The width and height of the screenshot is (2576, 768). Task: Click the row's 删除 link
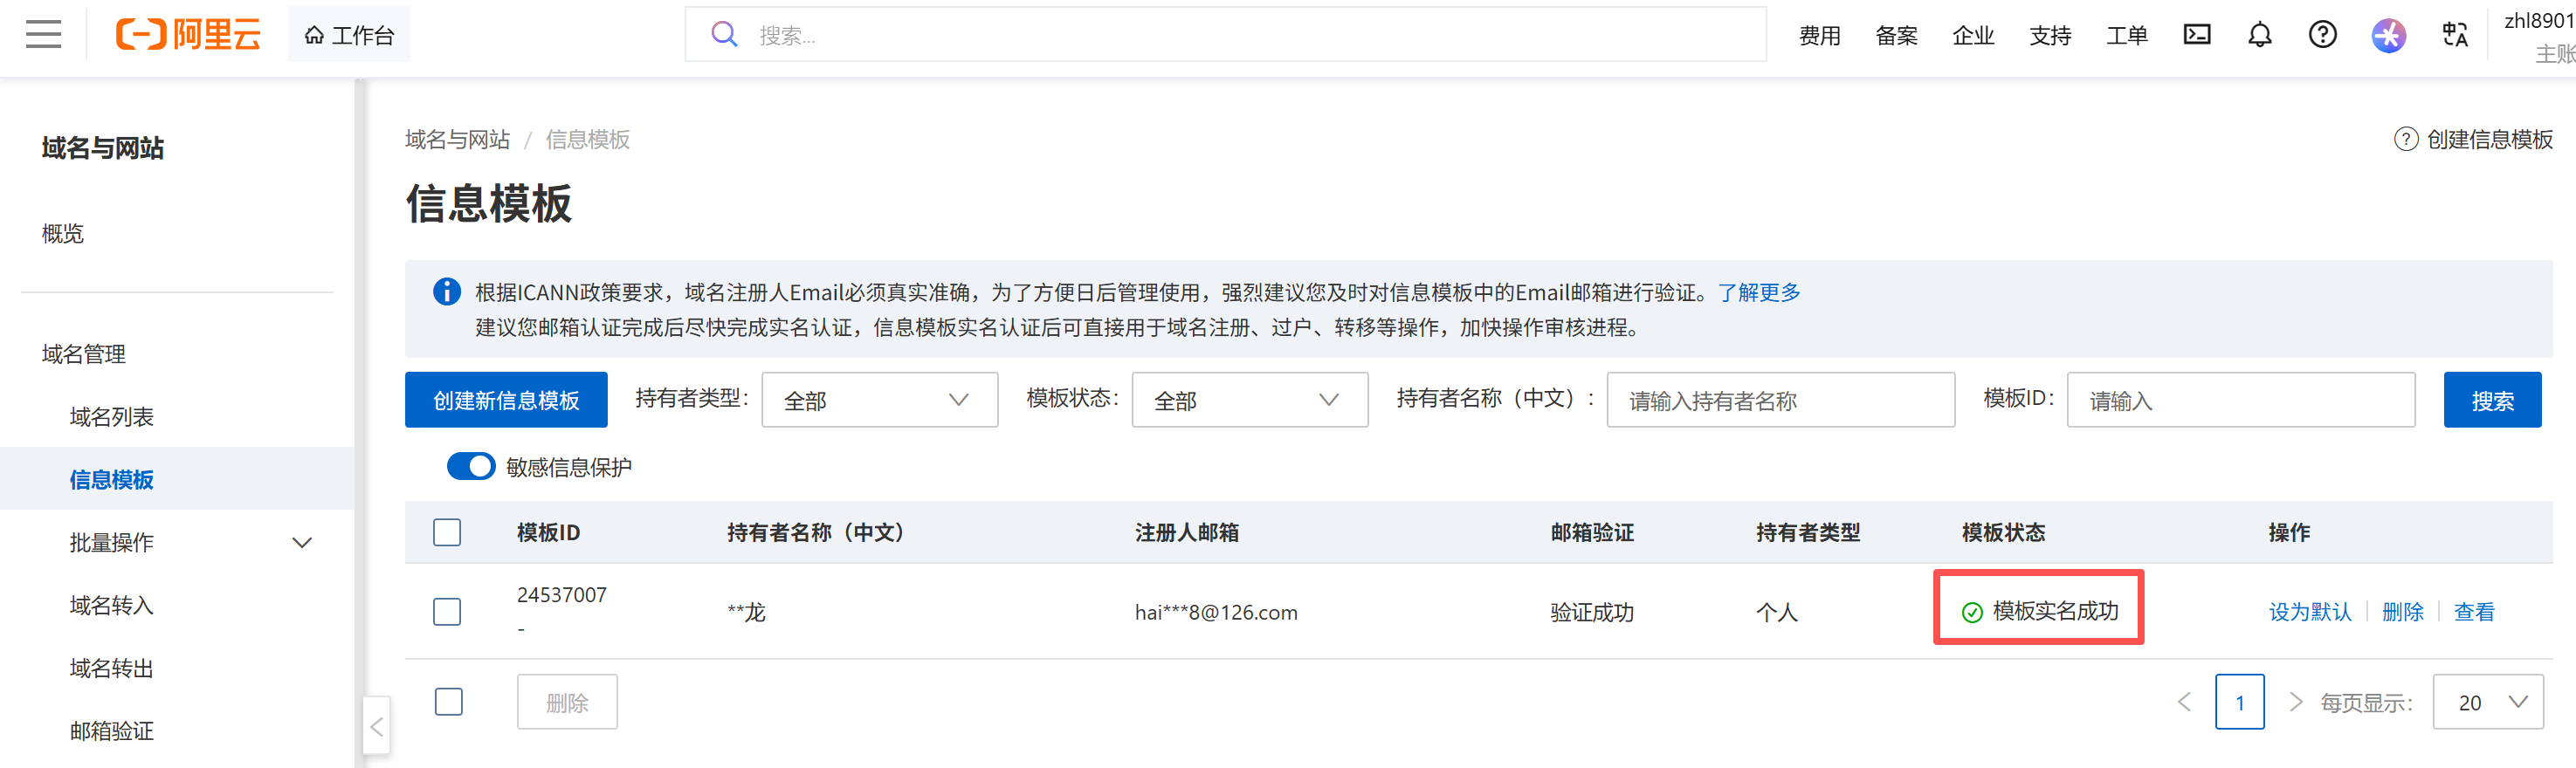2403,612
